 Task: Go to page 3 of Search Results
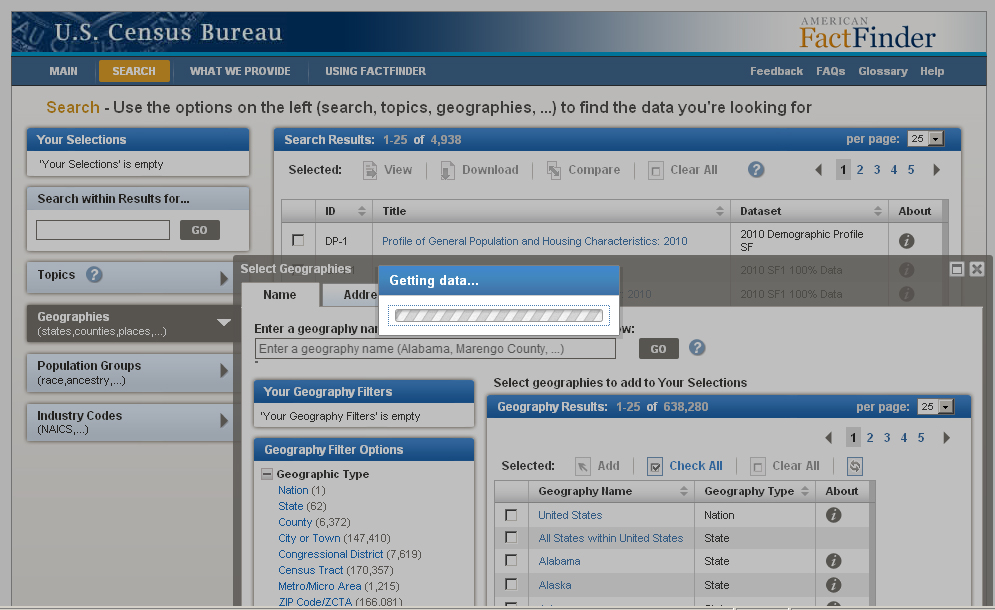click(x=877, y=169)
